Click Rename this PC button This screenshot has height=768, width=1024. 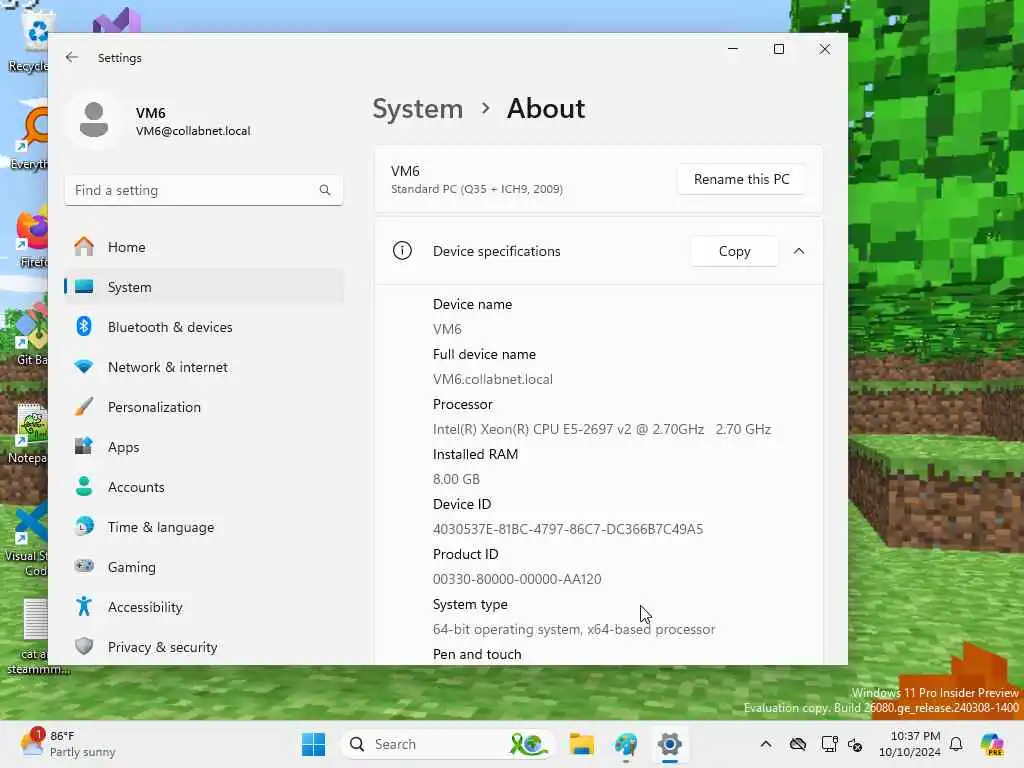click(x=741, y=180)
